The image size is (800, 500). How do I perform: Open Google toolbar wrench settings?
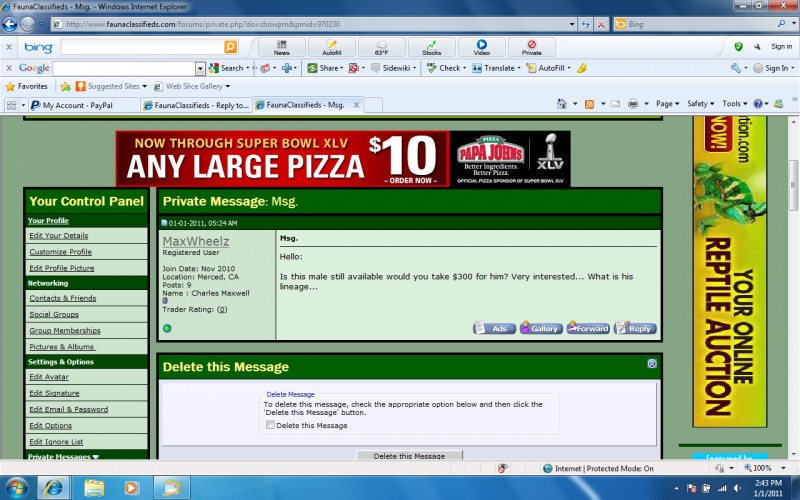(x=736, y=68)
